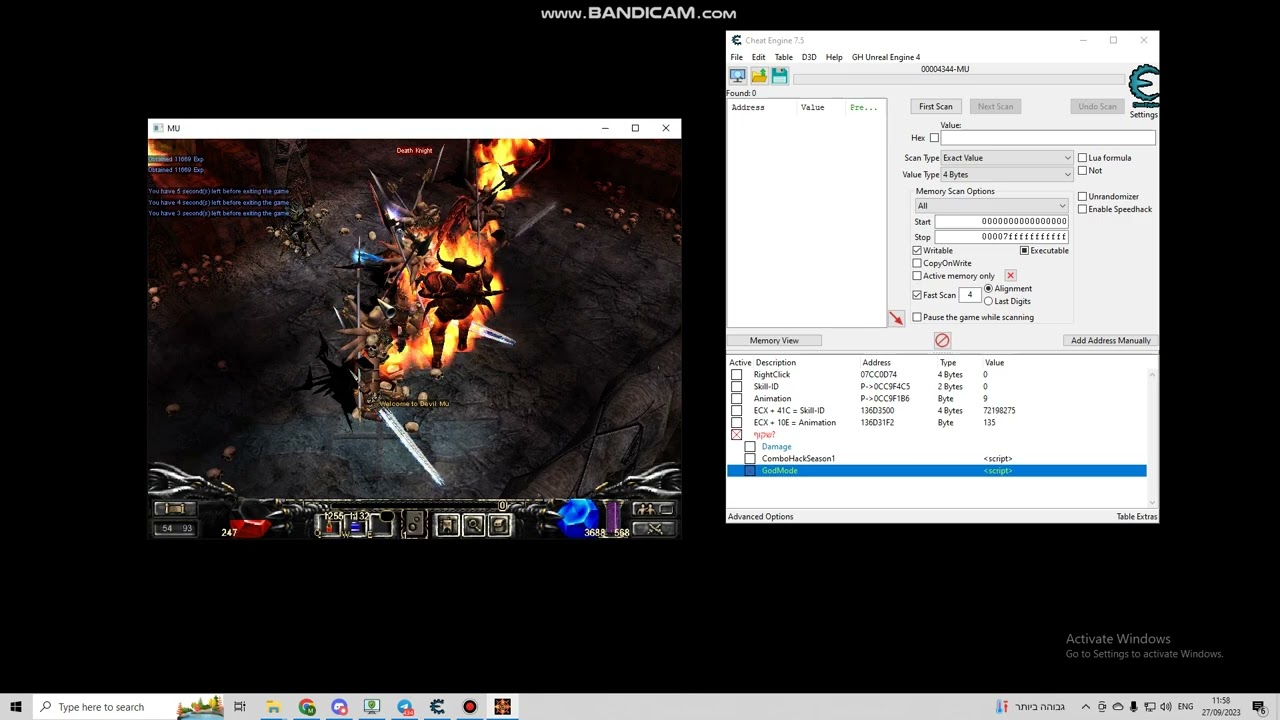
Task: Open Table Extras
Action: pyautogui.click(x=1136, y=517)
